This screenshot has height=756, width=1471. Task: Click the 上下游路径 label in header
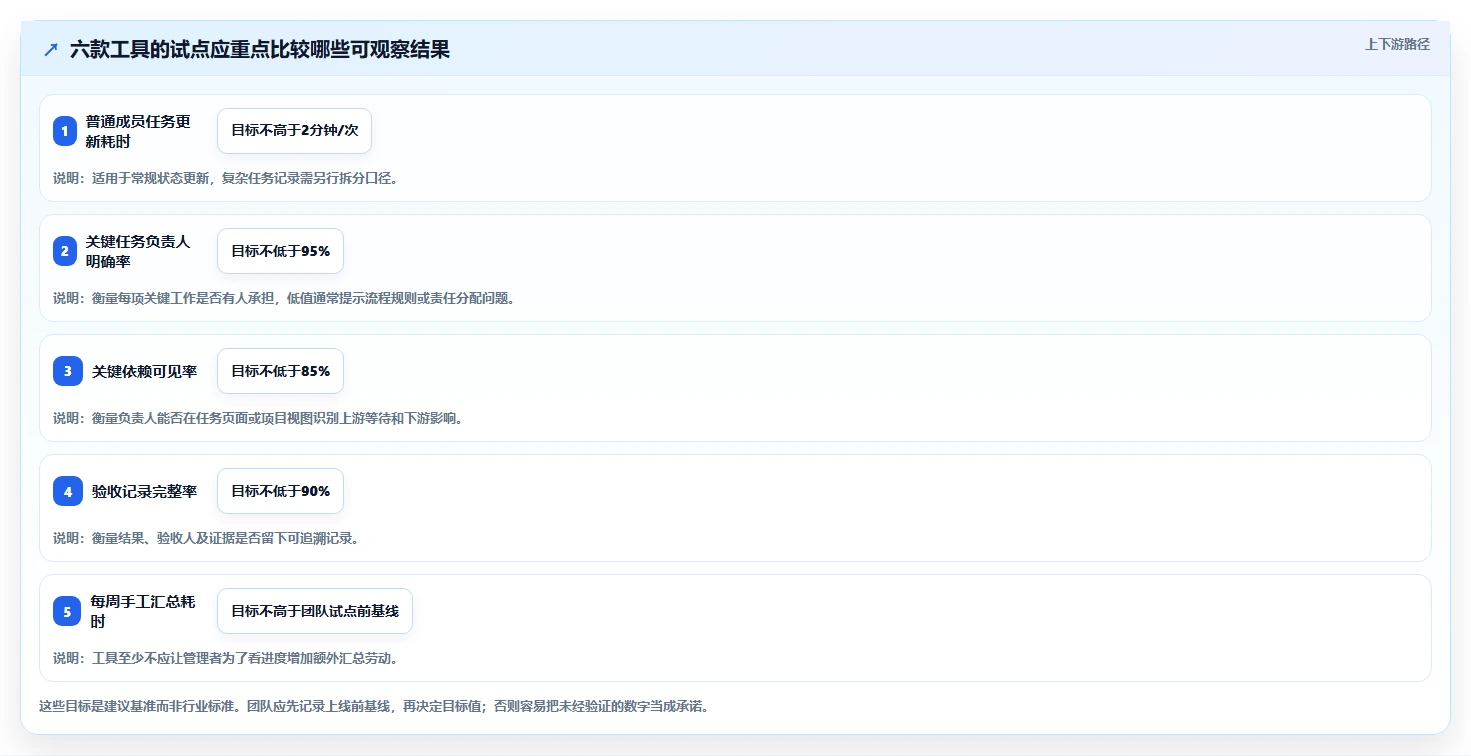click(1397, 44)
